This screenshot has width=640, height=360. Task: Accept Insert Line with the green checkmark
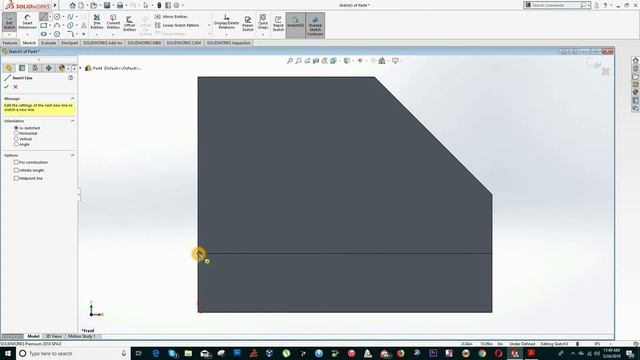coord(6,87)
